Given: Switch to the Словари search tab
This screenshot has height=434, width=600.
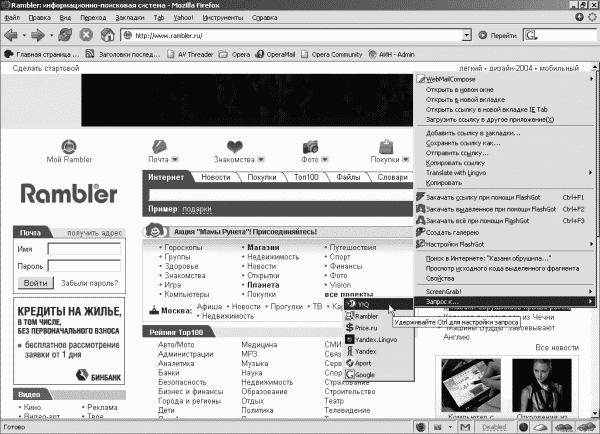Looking at the screenshot, I should pos(392,177).
